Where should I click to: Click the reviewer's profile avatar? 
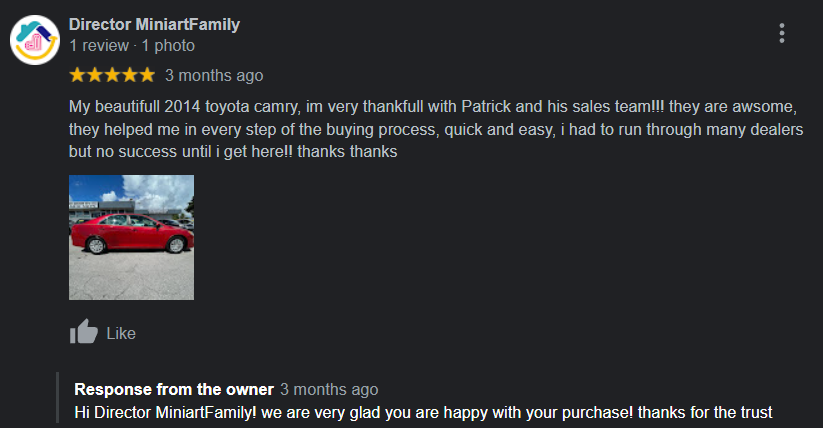(35, 39)
